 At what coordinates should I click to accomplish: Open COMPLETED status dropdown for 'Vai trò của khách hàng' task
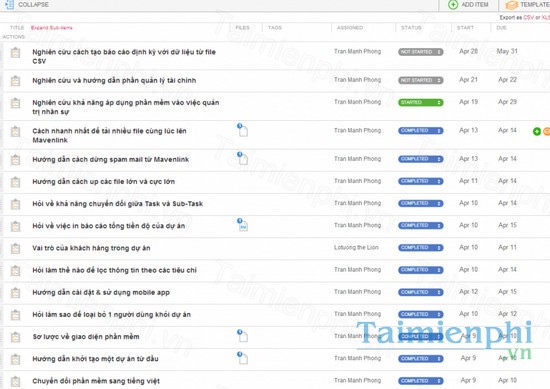421,248
